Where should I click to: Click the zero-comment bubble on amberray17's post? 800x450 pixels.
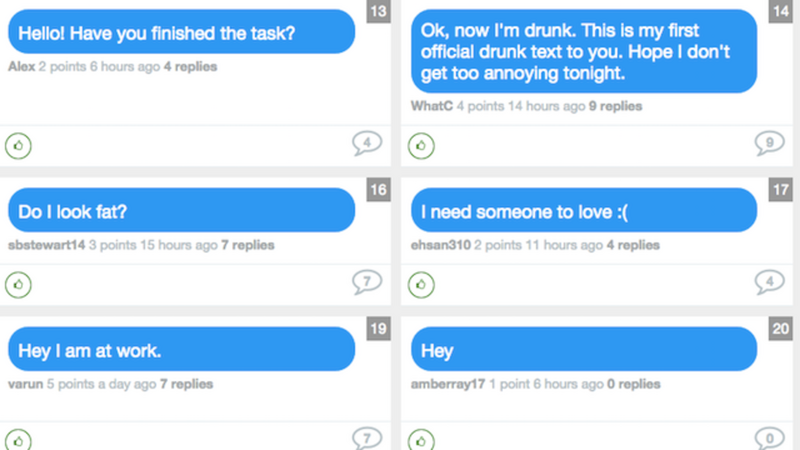769,438
